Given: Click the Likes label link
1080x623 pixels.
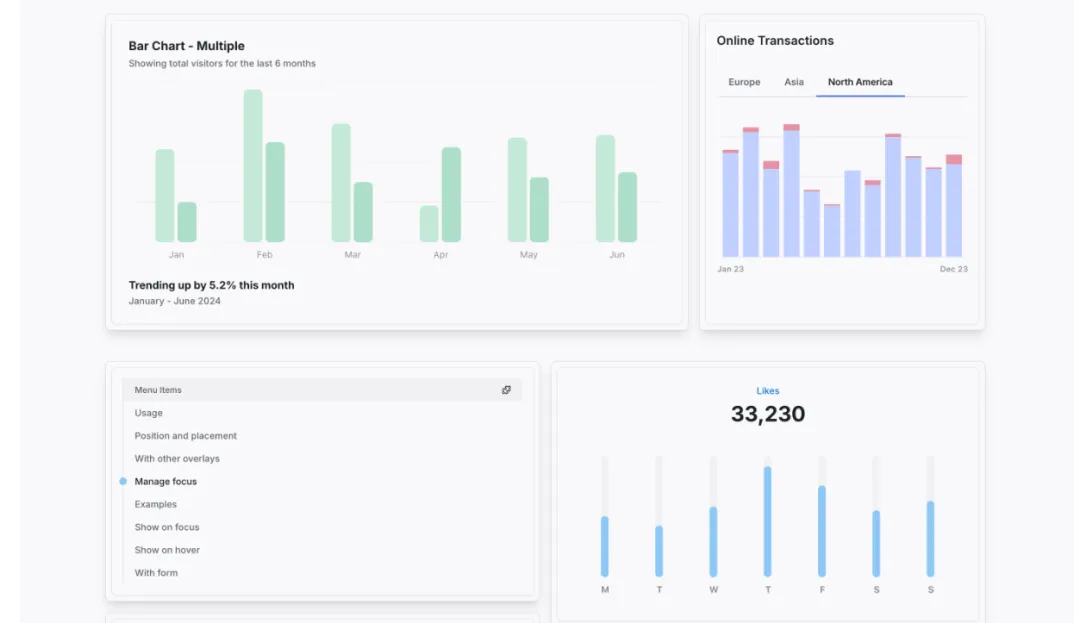Looking at the screenshot, I should (768, 390).
